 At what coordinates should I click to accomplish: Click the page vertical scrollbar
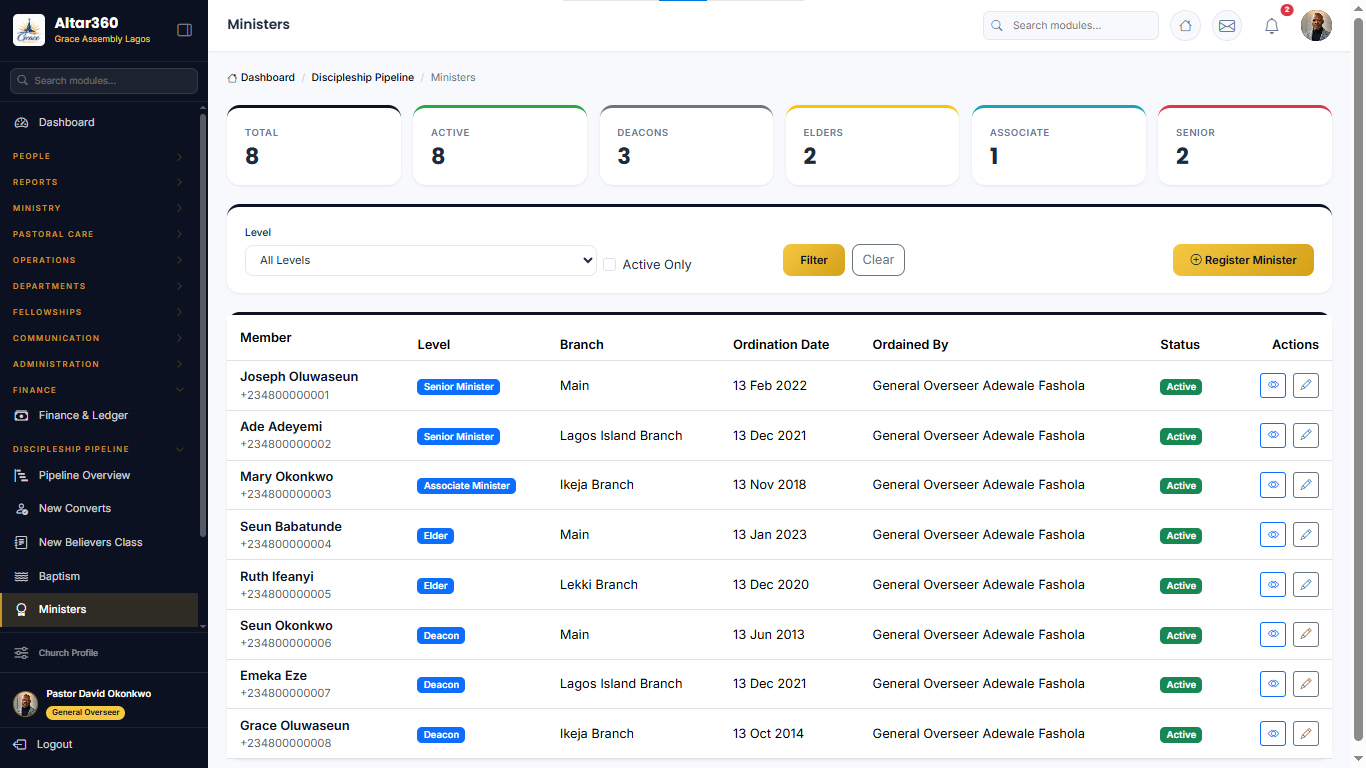click(x=1358, y=380)
